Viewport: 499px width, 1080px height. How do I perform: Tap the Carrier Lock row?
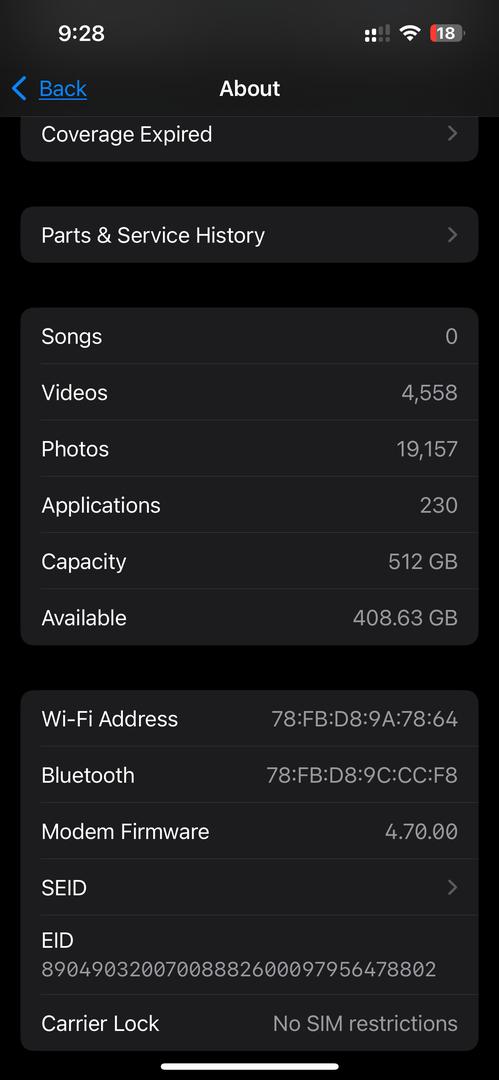[250, 1023]
